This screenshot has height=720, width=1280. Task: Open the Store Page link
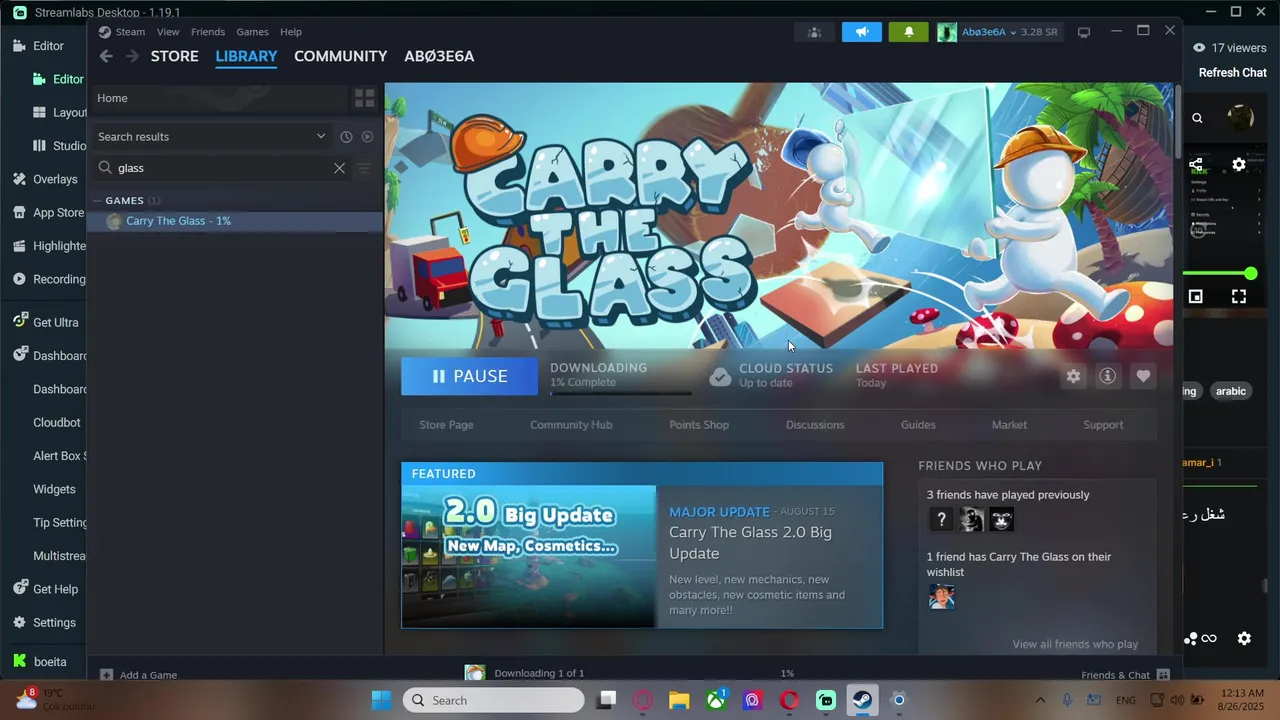click(x=446, y=425)
